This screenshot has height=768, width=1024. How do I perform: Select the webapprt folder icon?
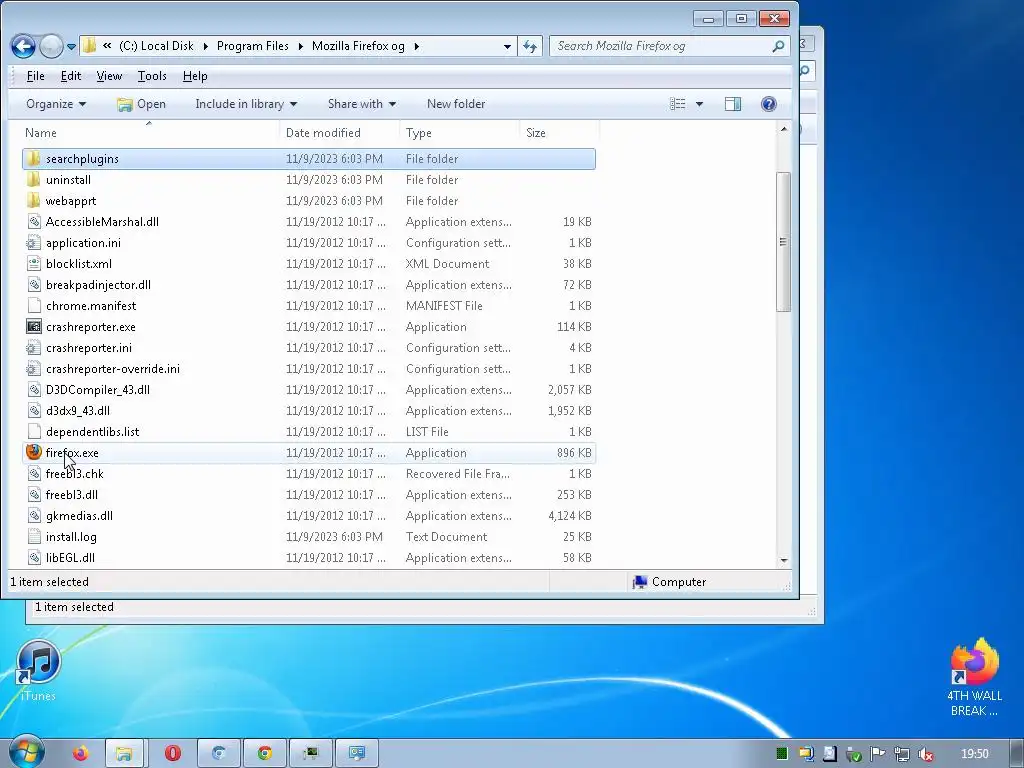(x=33, y=200)
